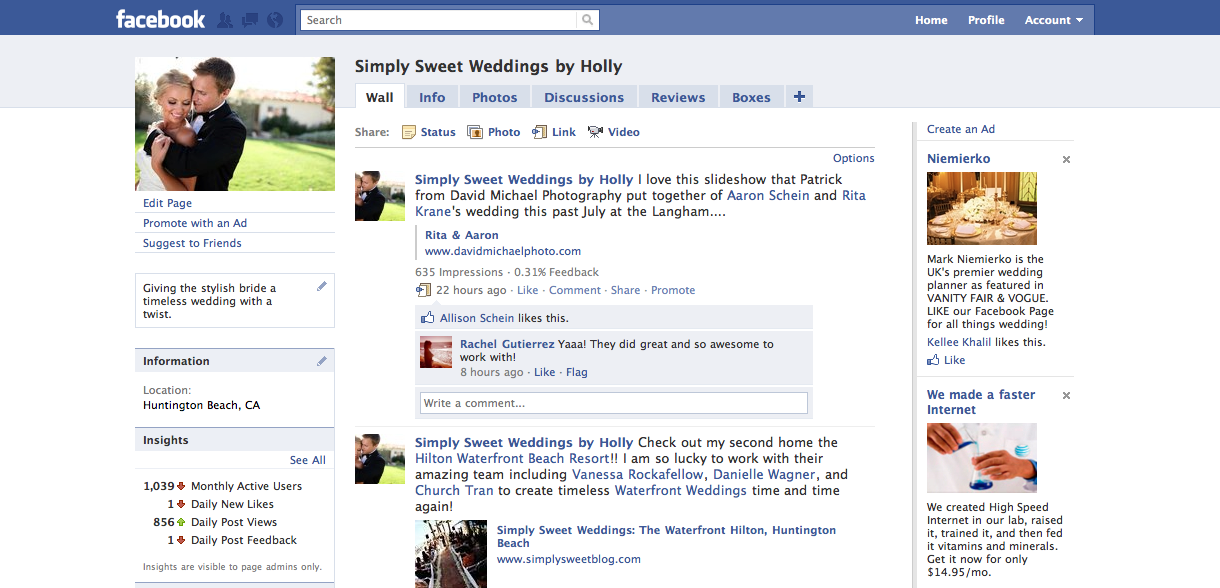
Task: Close the Niemierko ad
Action: click(x=1066, y=160)
